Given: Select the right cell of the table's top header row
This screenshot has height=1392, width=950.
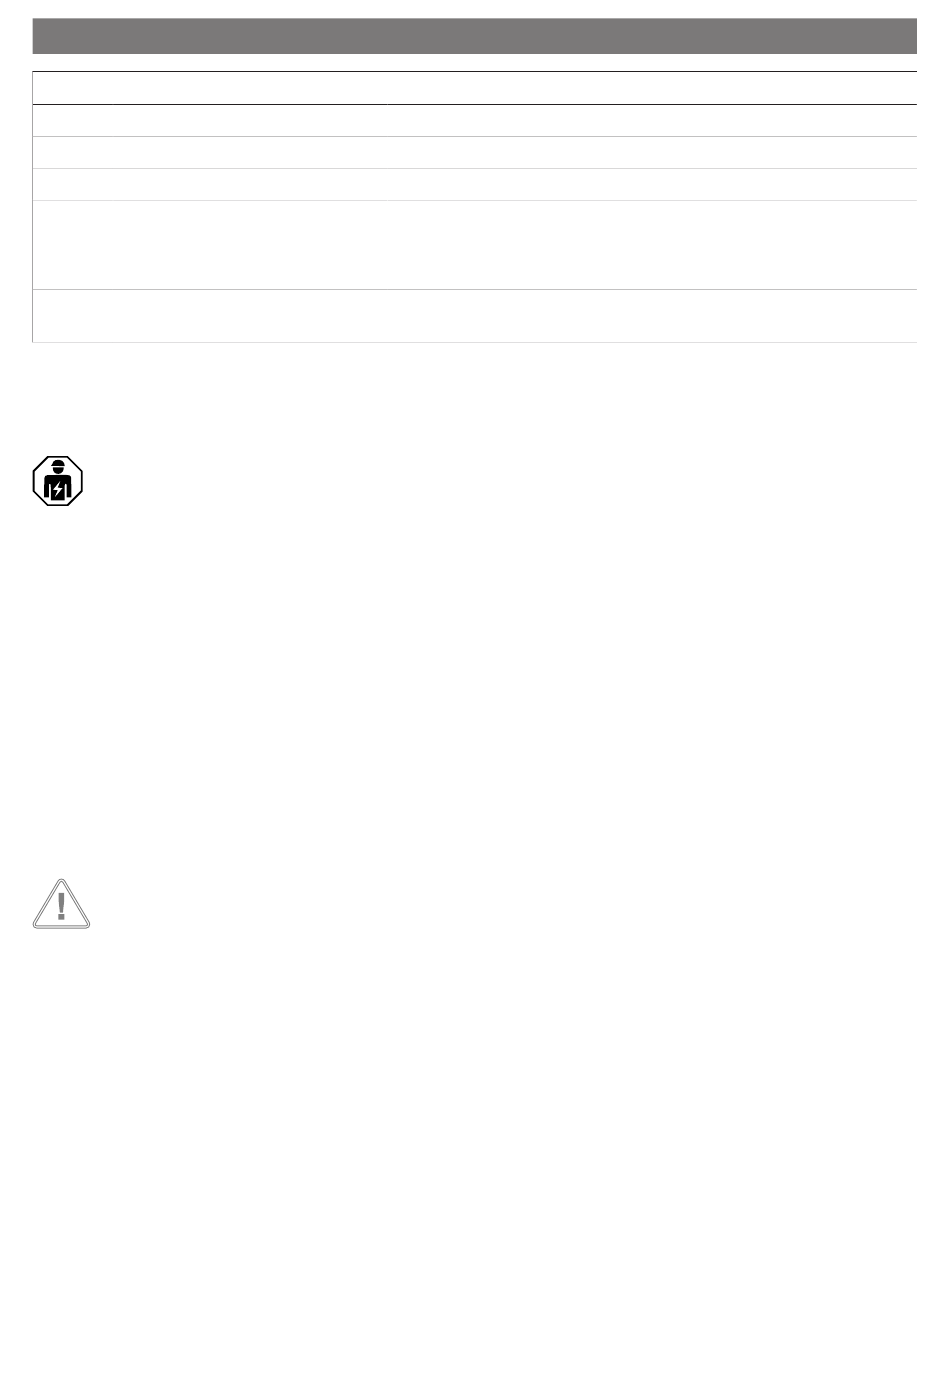Looking at the screenshot, I should (652, 88).
